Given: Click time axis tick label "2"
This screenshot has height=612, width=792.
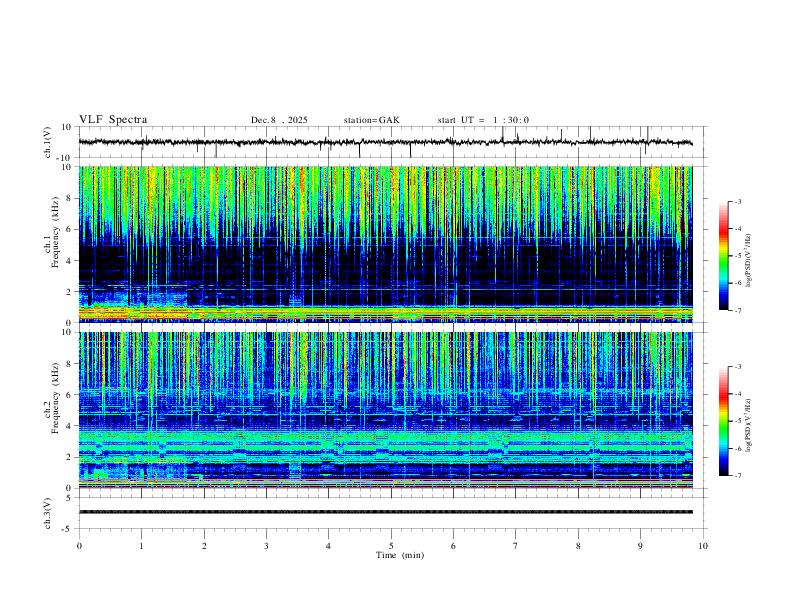Looking at the screenshot, I should 204,546.
